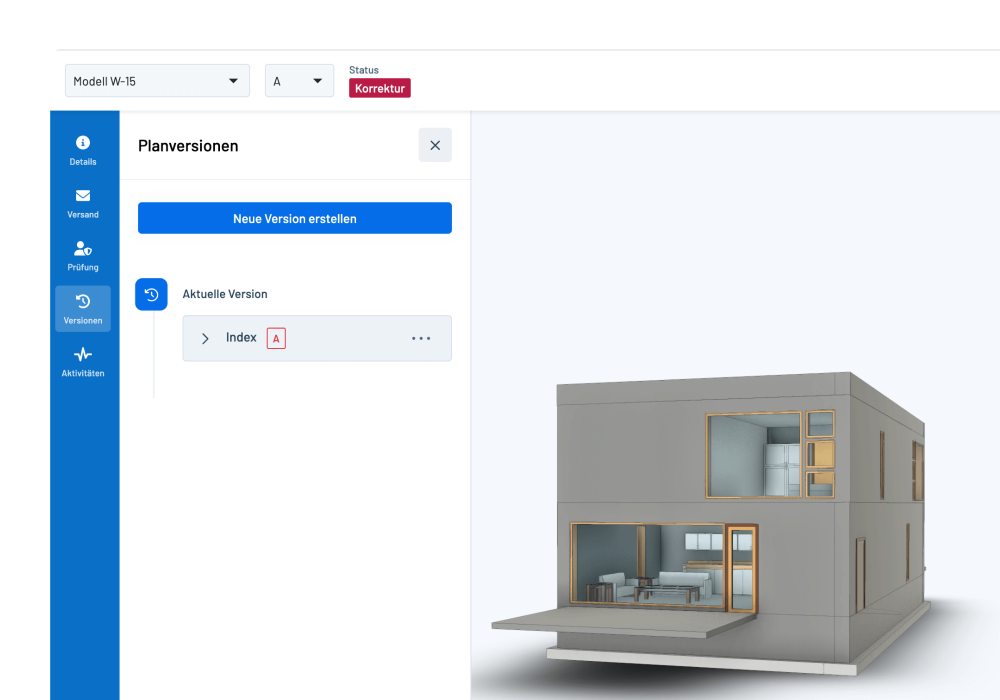The image size is (1000, 700).
Task: Switch to the Versionen history sidebar item
Action: coord(83,302)
